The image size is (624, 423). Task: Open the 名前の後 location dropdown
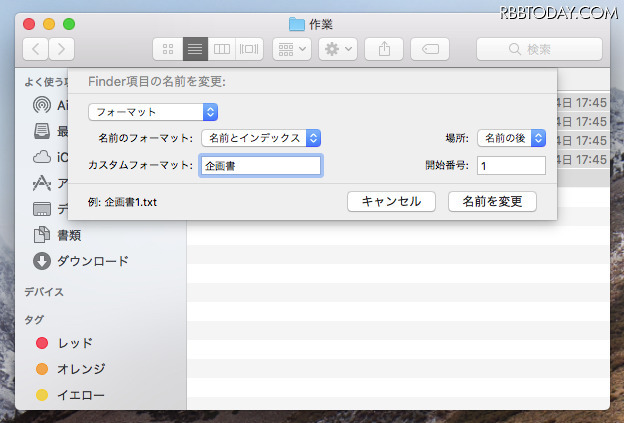click(511, 138)
